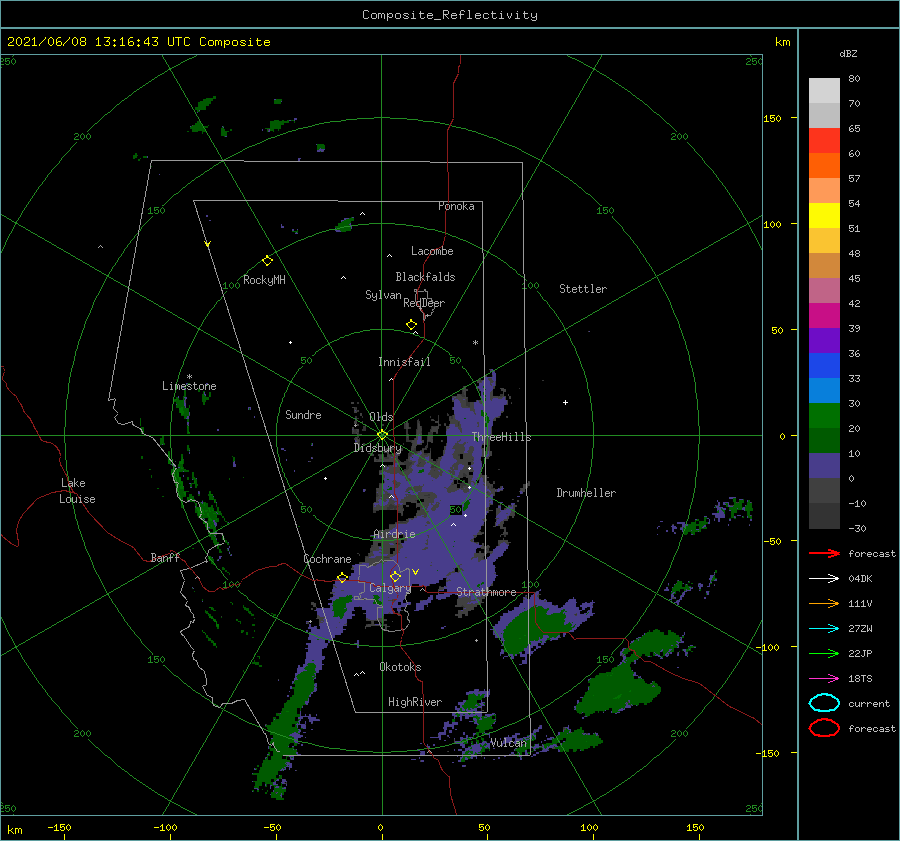900x841 pixels.
Task: Click the magenta 42-39 dBZ color swatch
Action: point(824,316)
